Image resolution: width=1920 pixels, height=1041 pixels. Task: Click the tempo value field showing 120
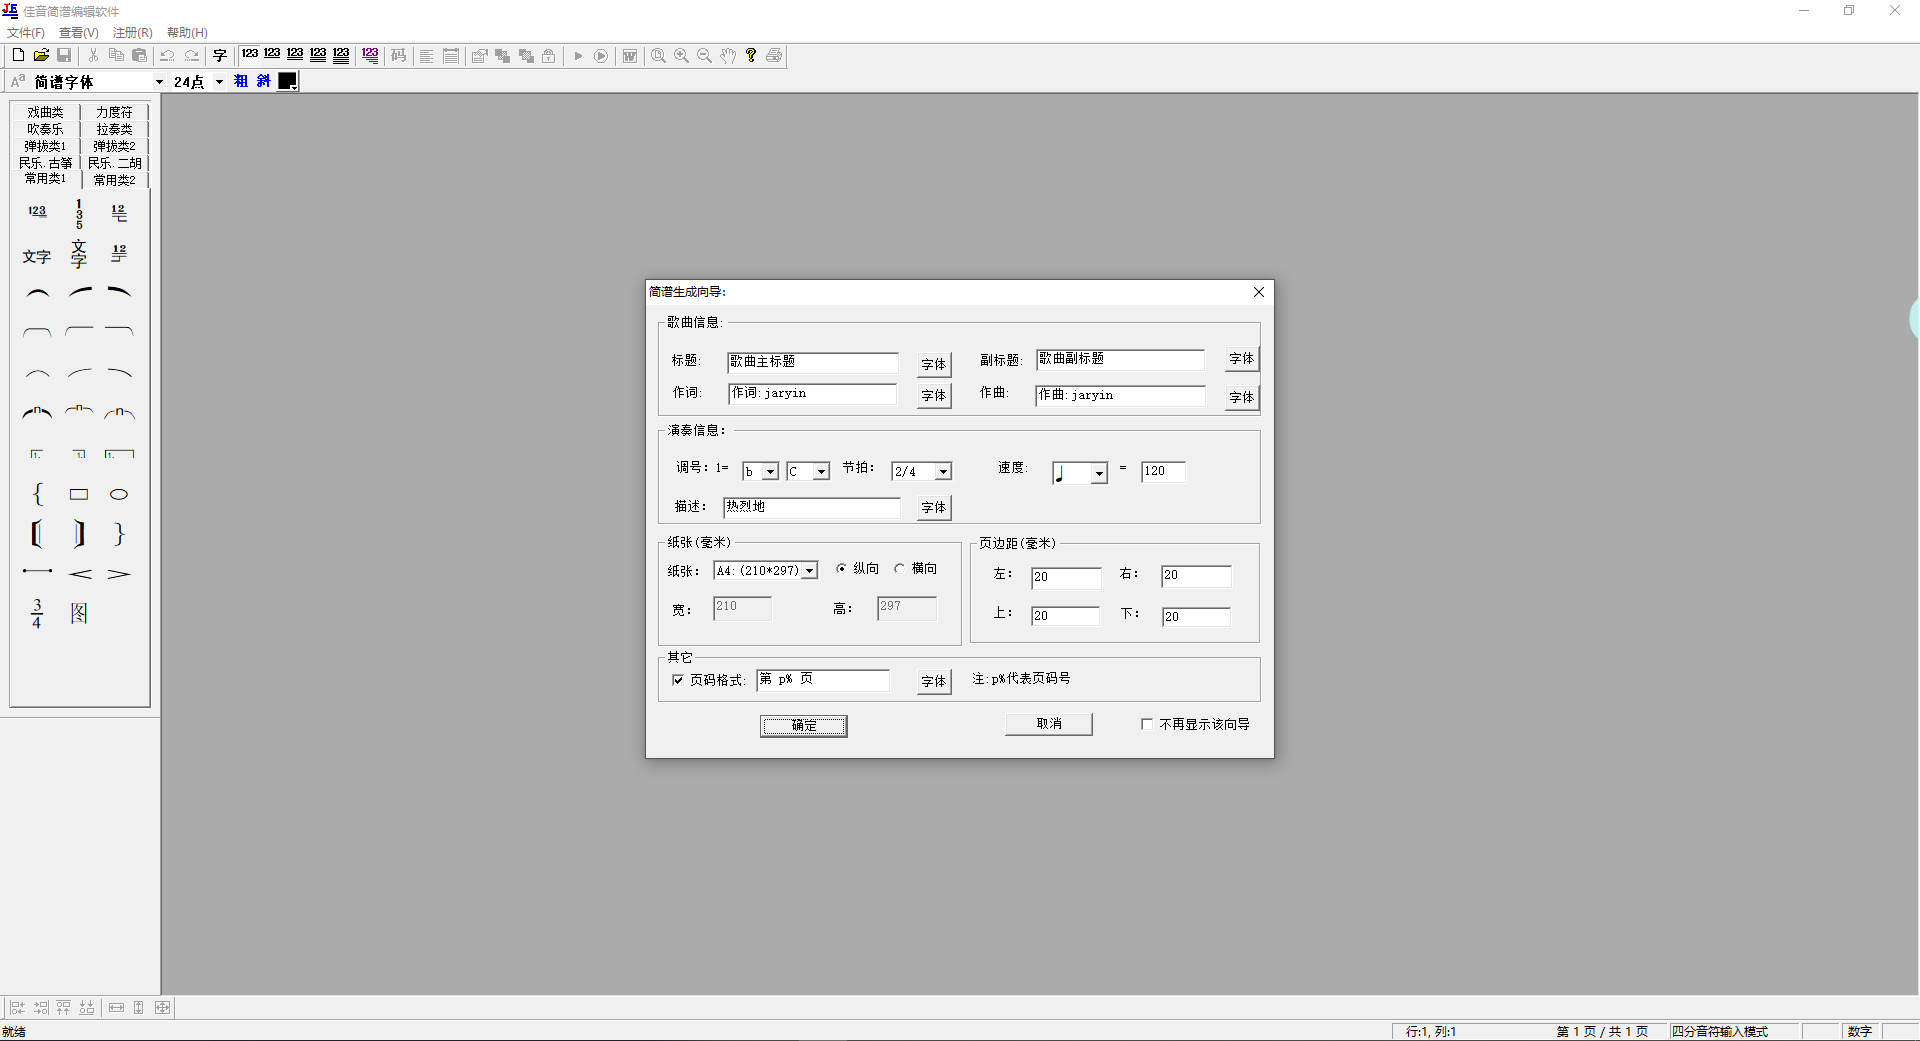(x=1163, y=471)
